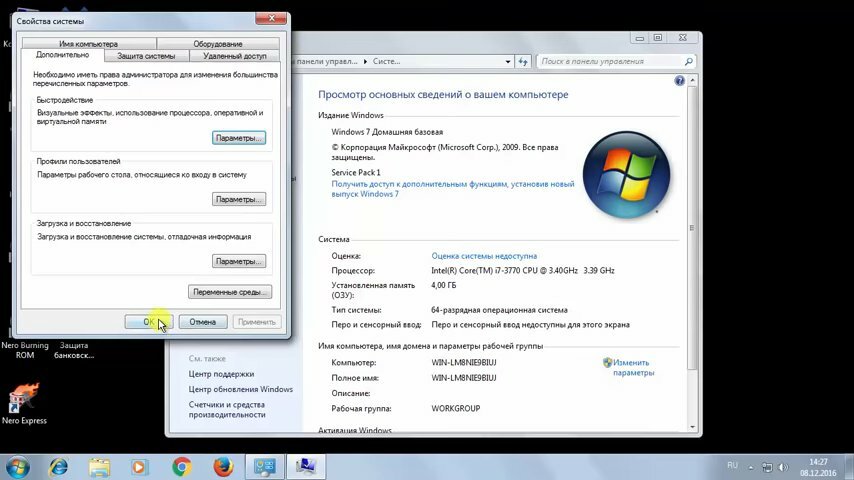Screen dimensions: 854x480
Task: Click the Отмена button
Action: point(203,322)
